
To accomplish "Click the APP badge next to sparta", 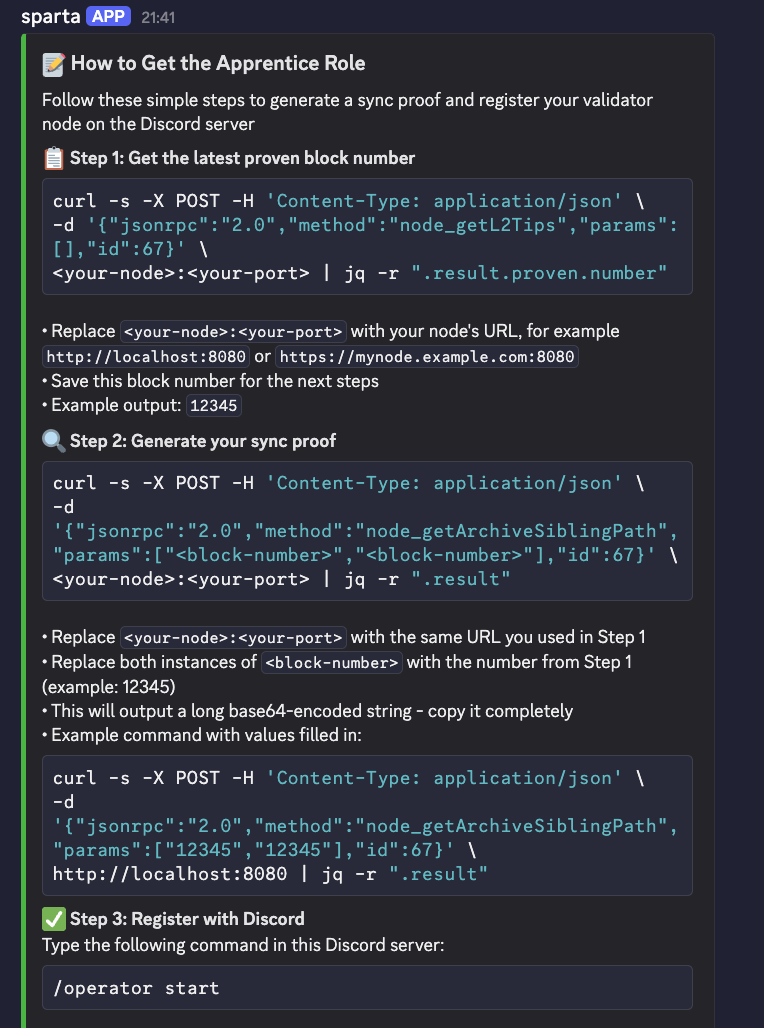I will click(x=109, y=16).
